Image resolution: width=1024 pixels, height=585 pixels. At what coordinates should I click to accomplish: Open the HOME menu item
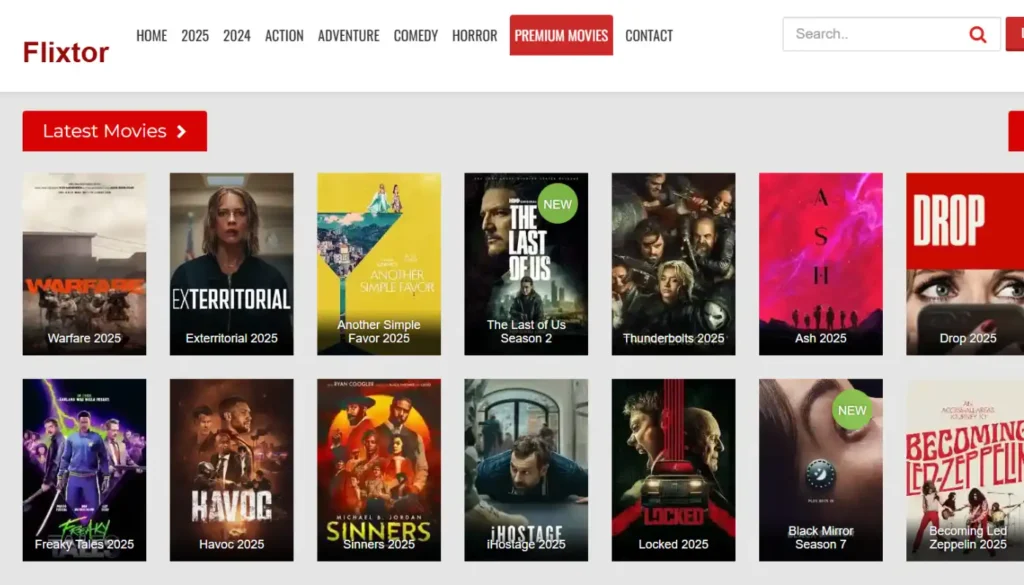[x=152, y=35]
